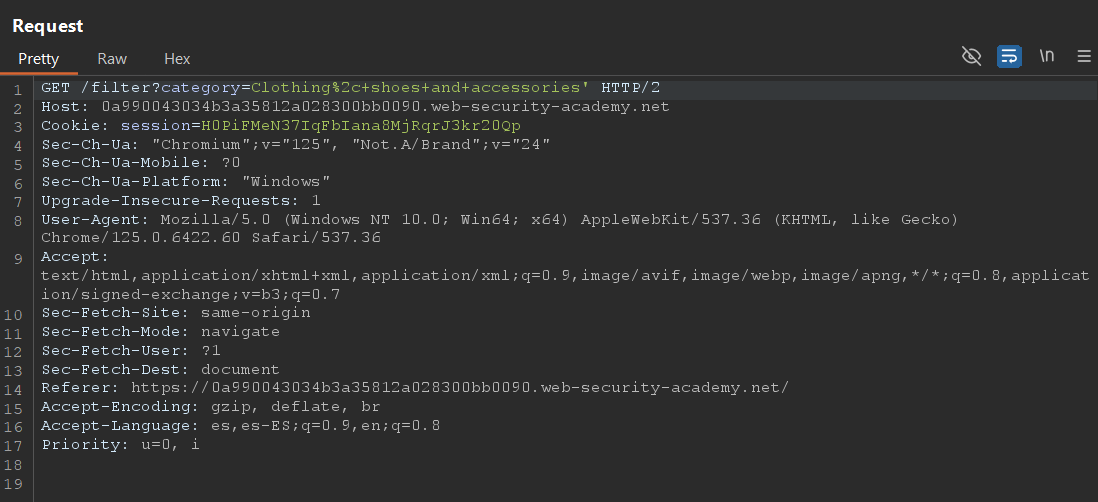Image resolution: width=1098 pixels, height=502 pixels.
Task: Click the User-Agent header line
Action: (499, 228)
